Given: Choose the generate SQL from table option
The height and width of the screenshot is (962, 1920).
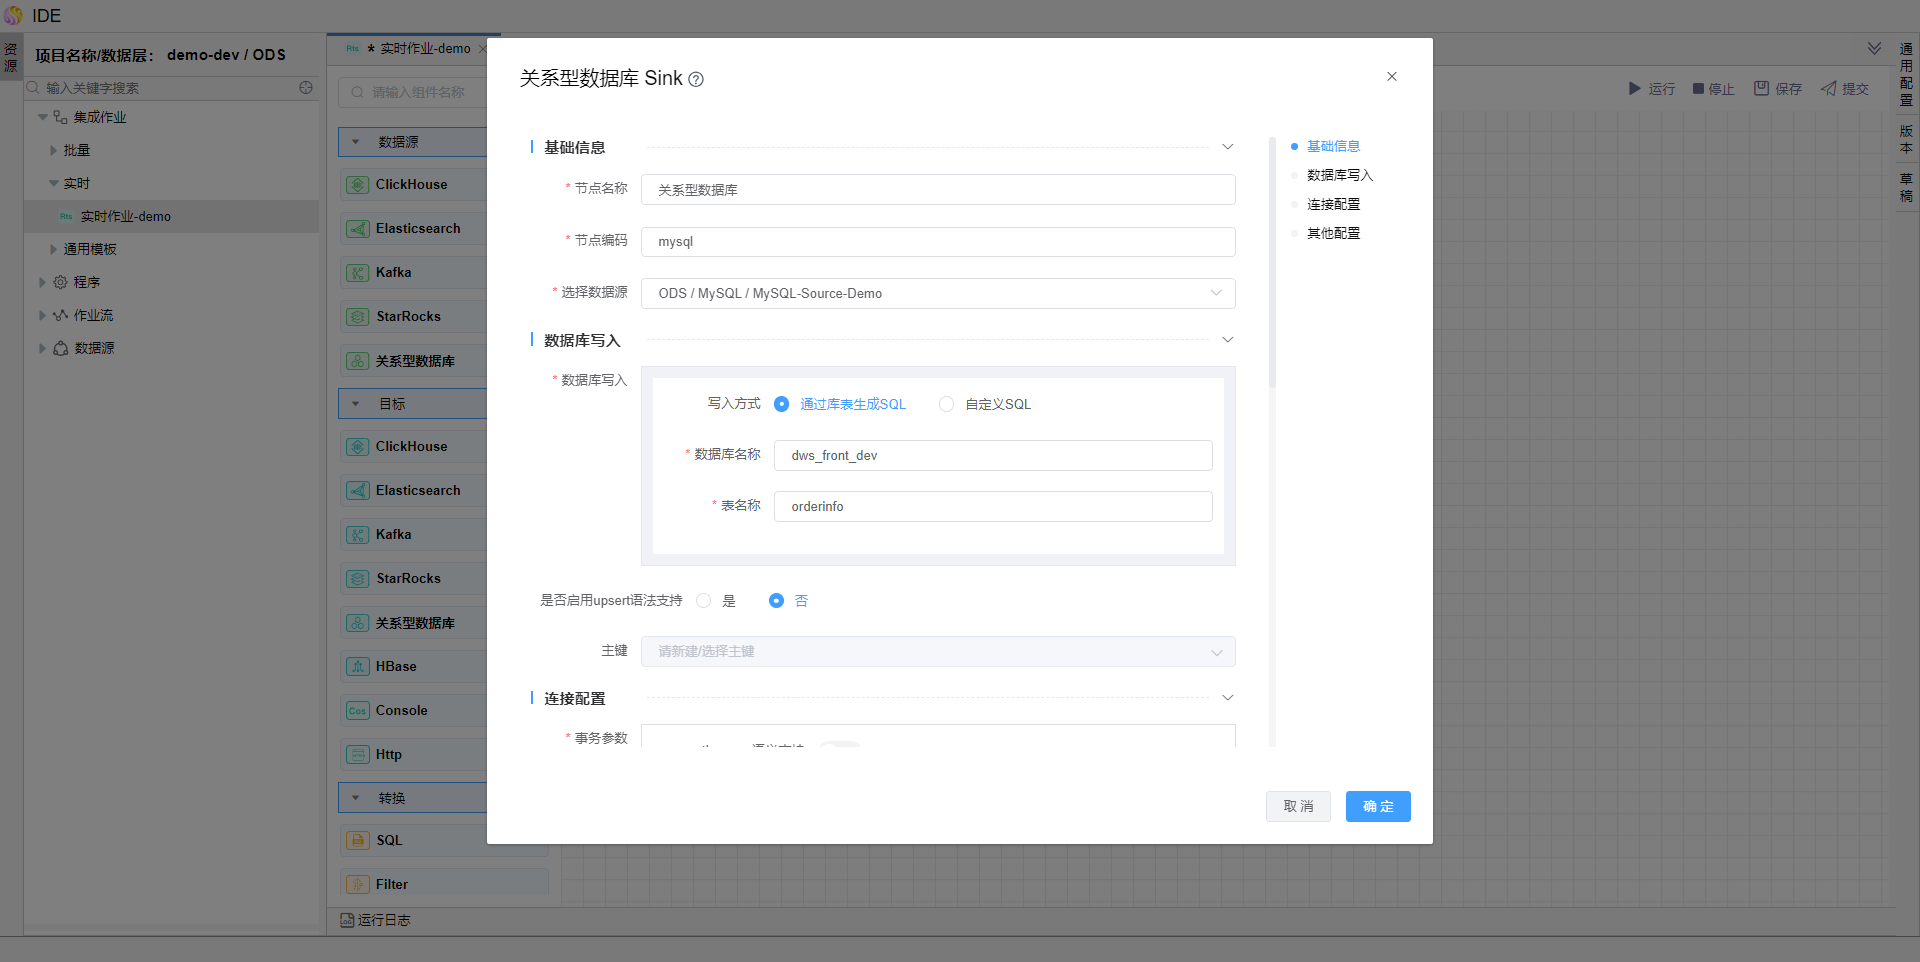Looking at the screenshot, I should 782,405.
